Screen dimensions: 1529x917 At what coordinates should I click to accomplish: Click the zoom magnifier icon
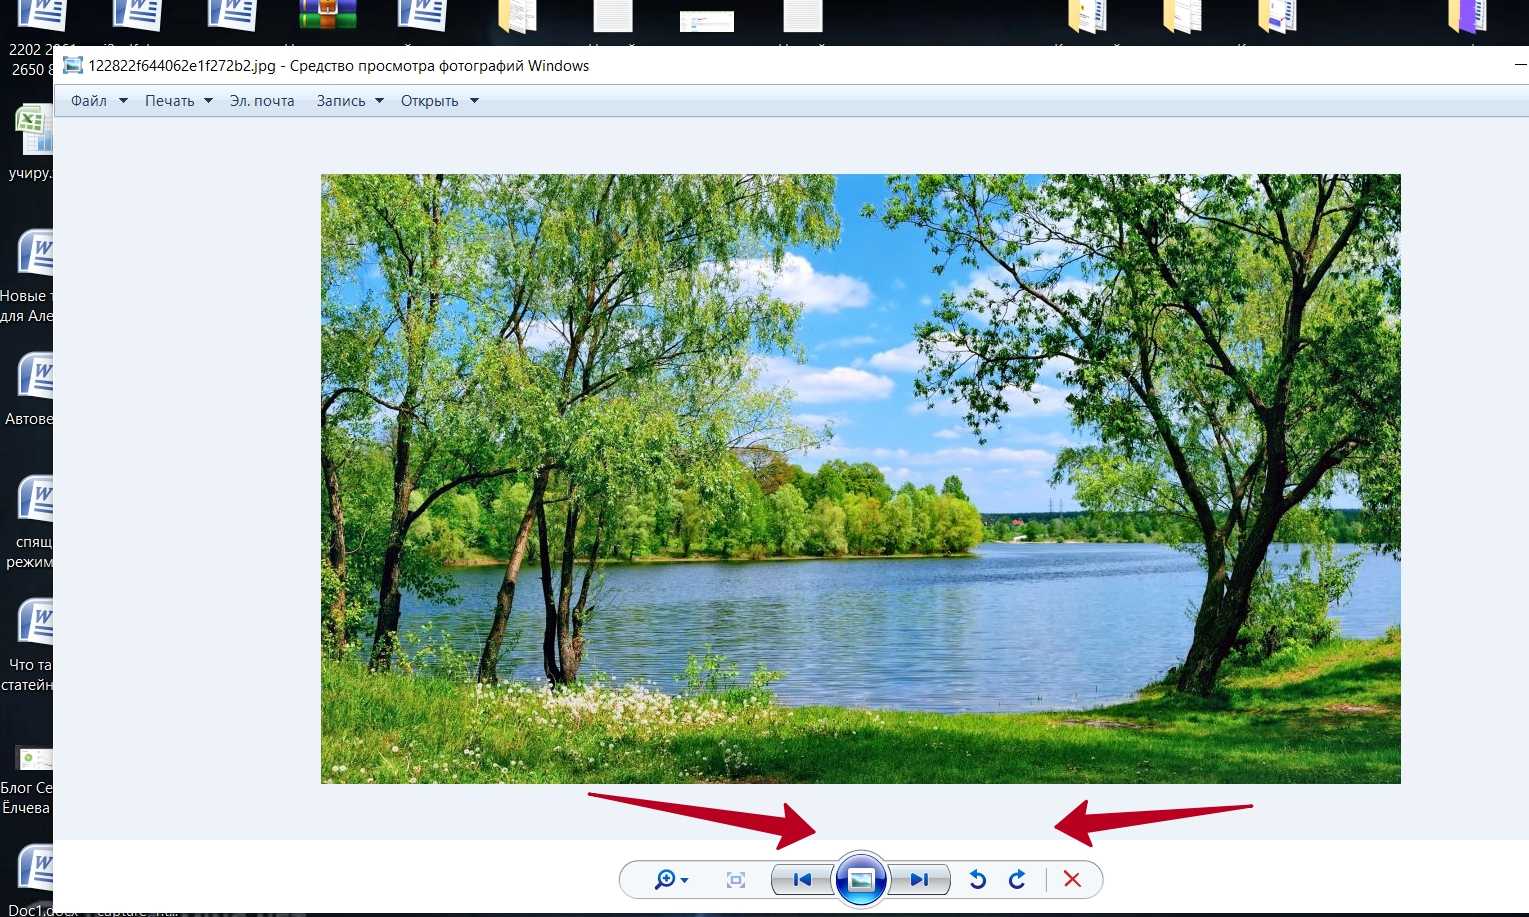click(665, 880)
